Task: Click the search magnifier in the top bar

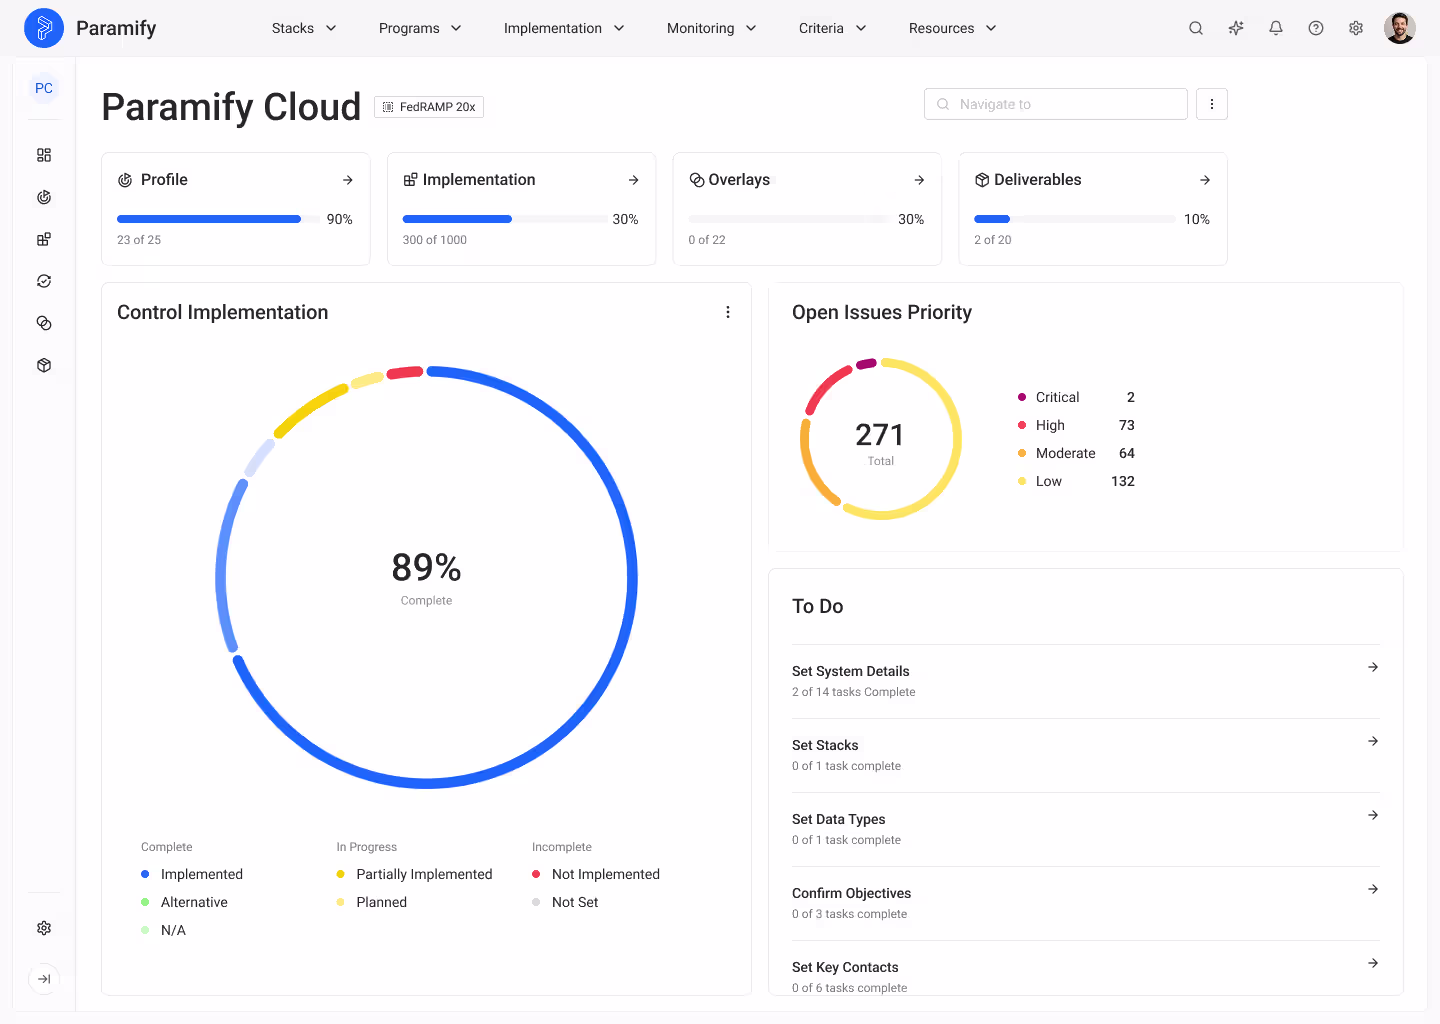Action: point(1196,28)
